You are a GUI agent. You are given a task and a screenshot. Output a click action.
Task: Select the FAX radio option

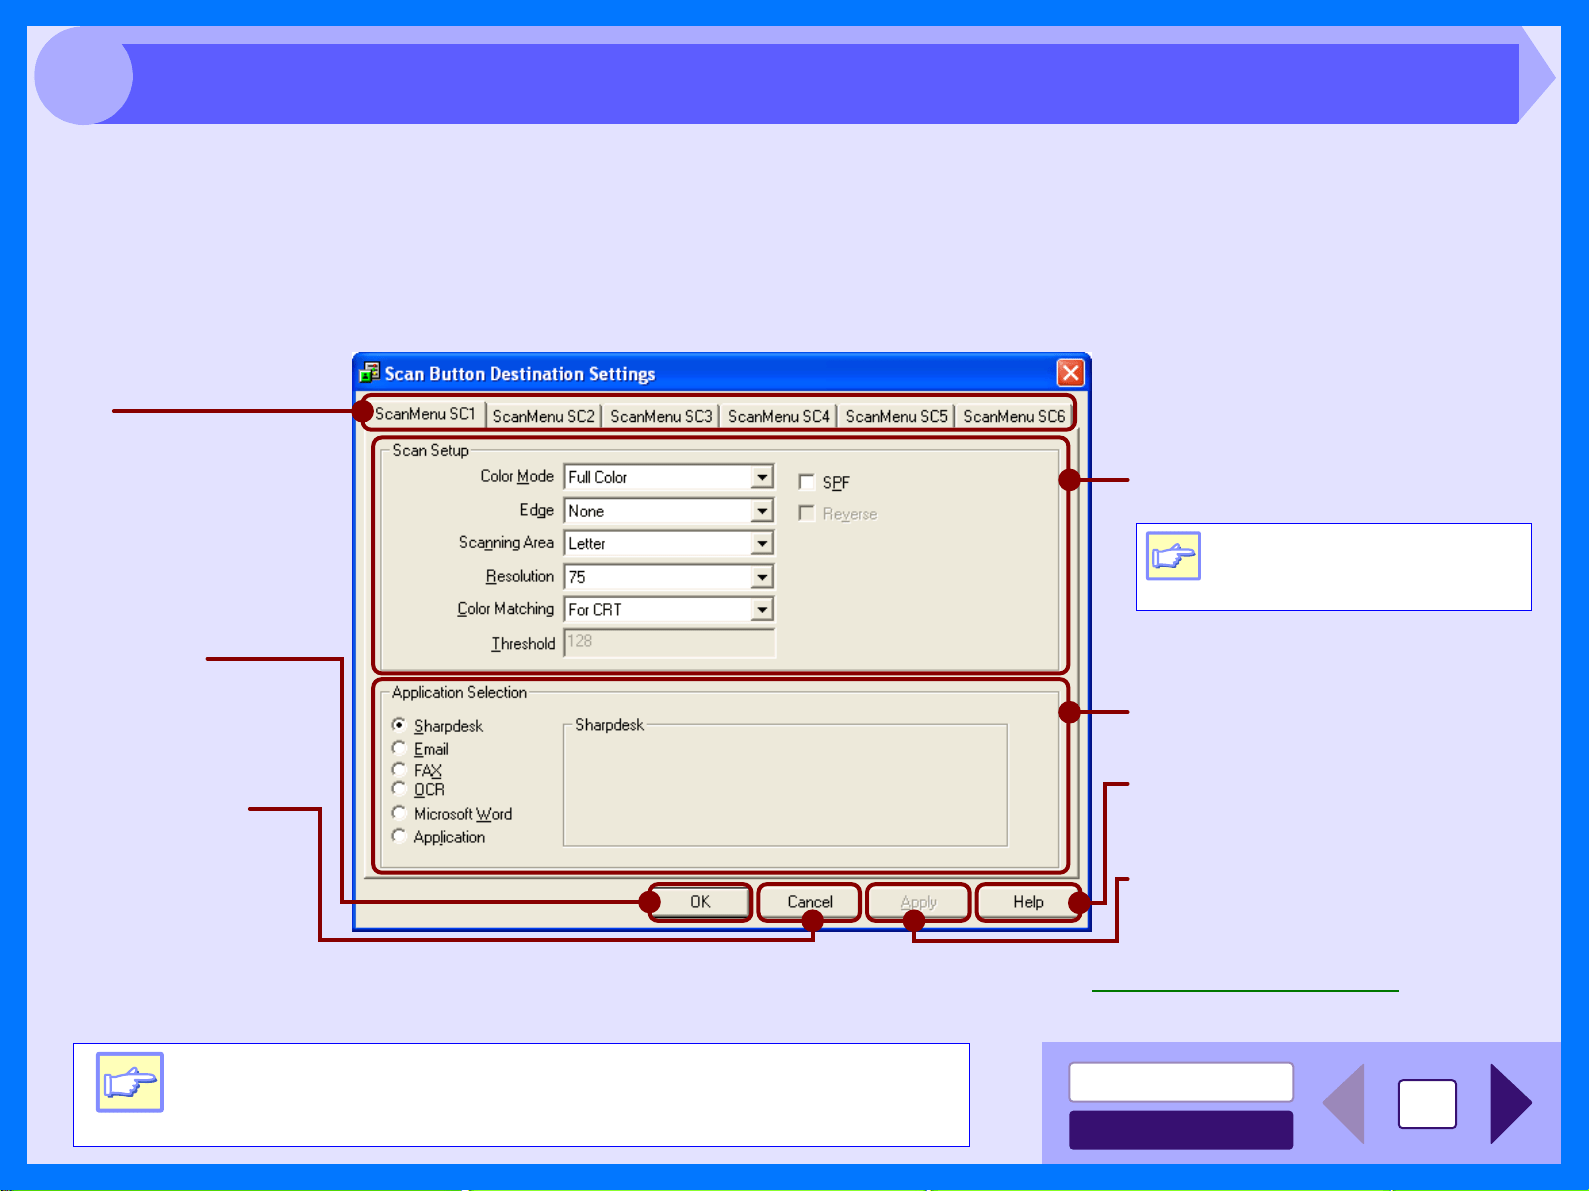click(x=399, y=769)
